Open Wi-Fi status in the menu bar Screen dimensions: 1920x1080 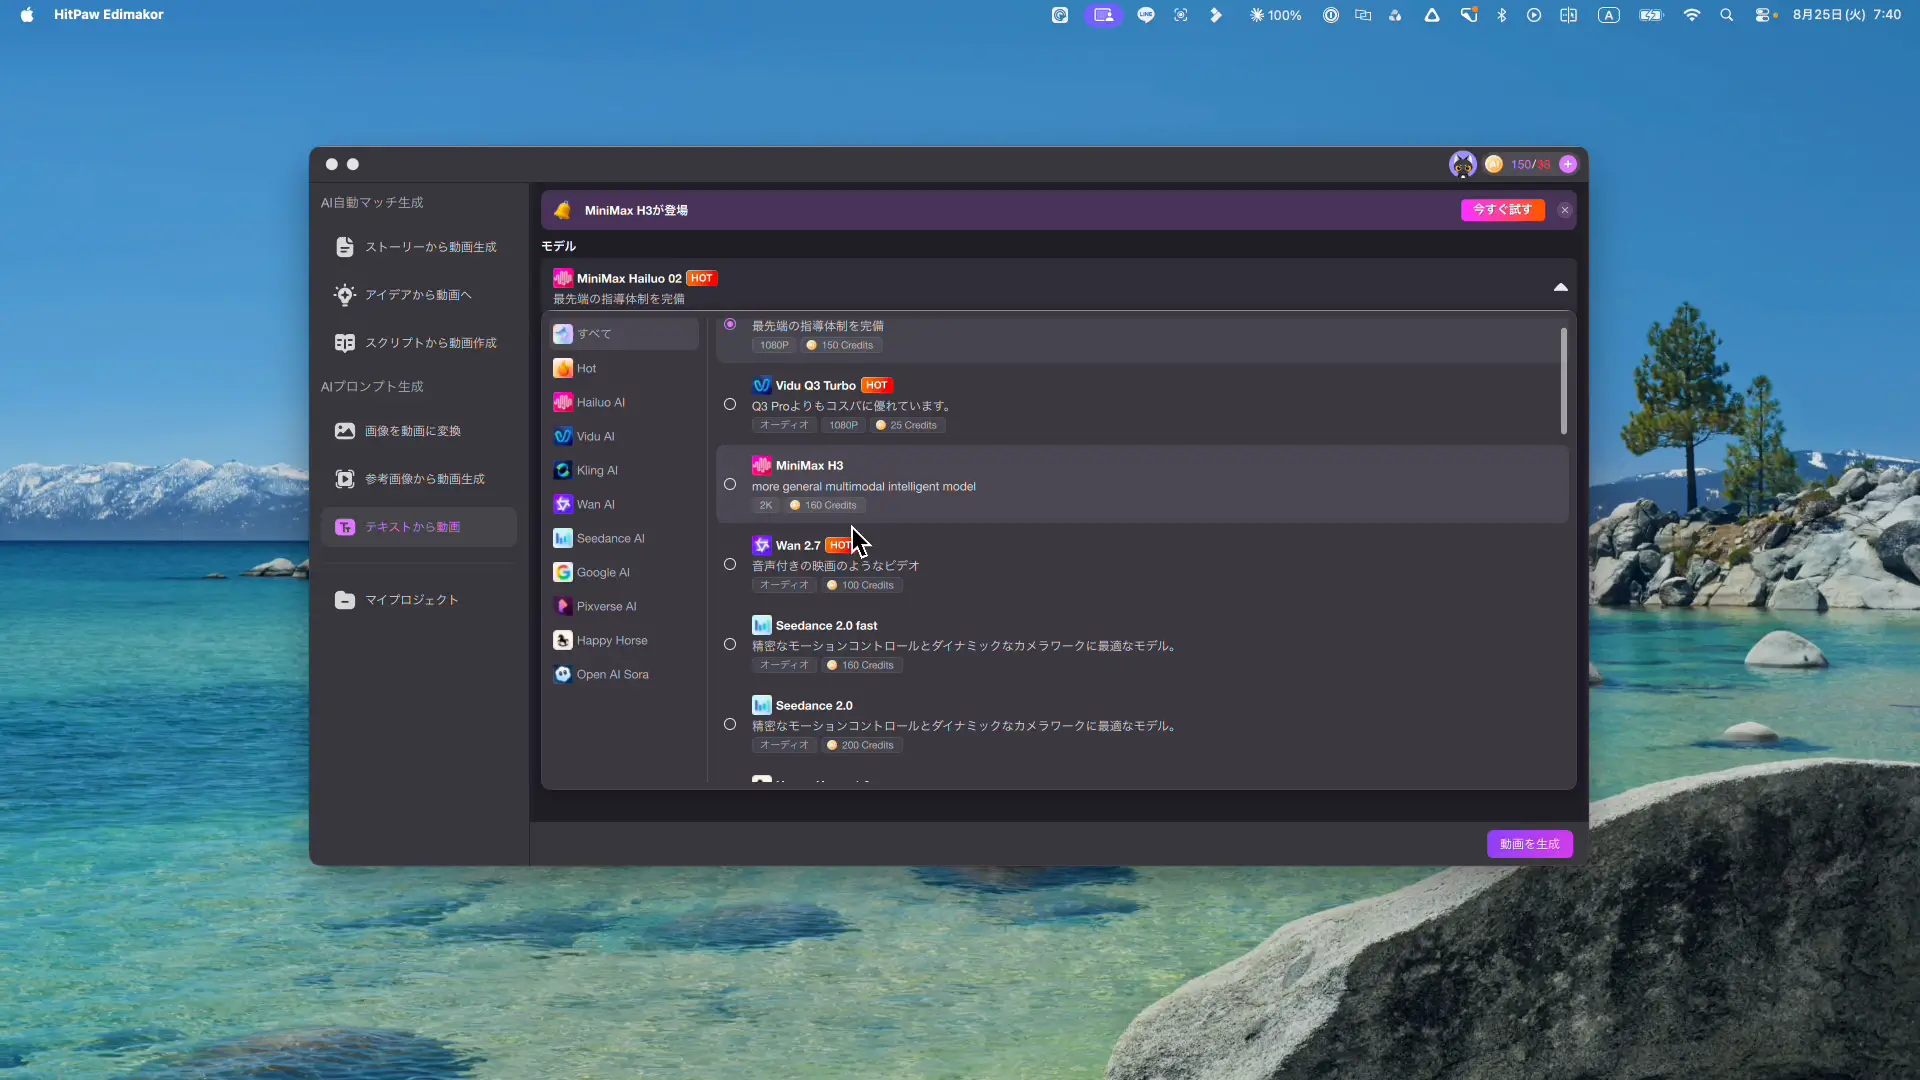[1691, 15]
